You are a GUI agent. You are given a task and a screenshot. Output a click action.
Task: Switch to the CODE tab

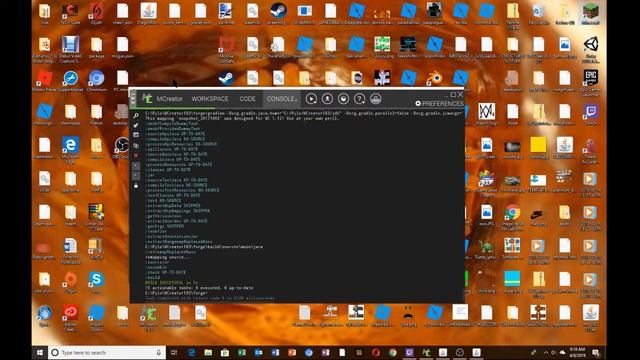(247, 99)
